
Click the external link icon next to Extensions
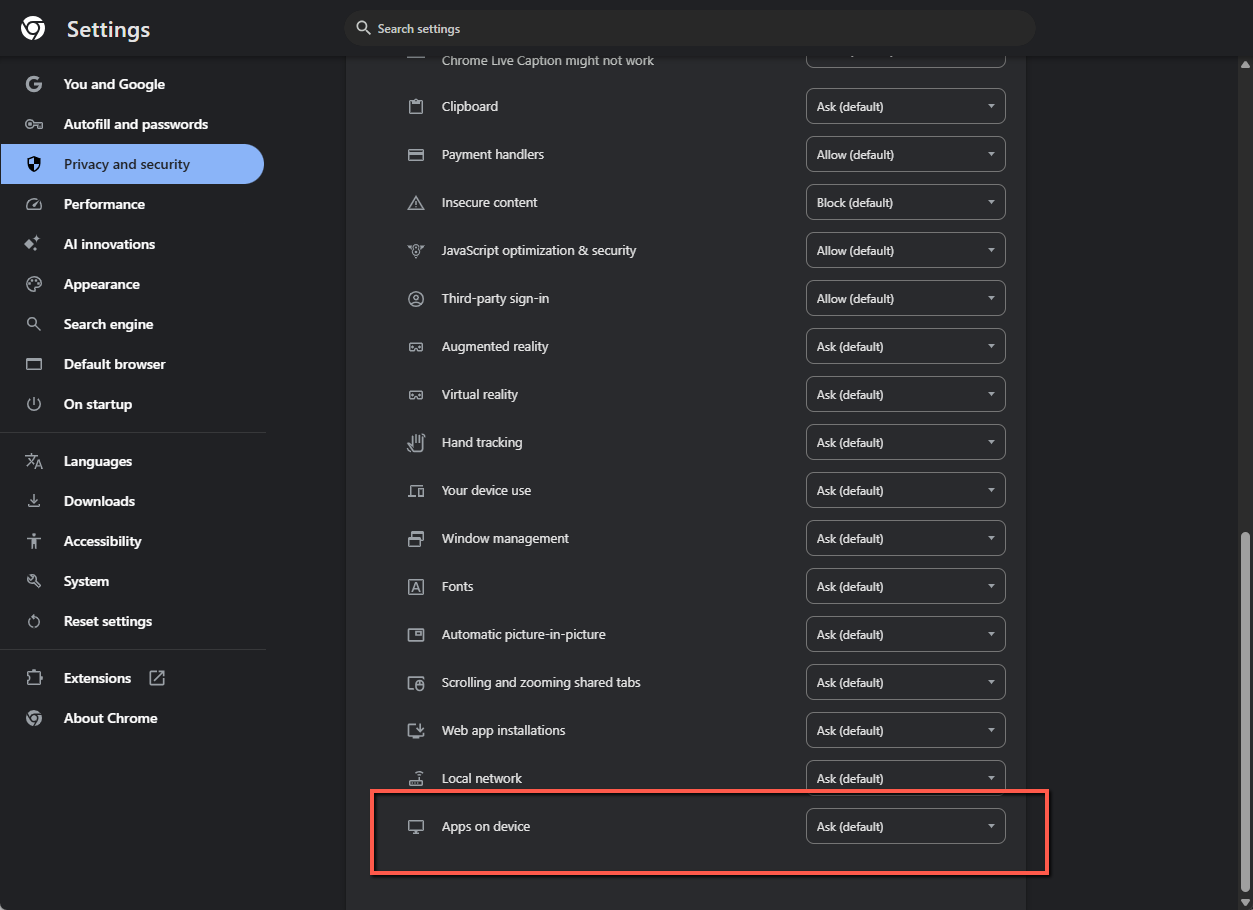click(x=157, y=678)
